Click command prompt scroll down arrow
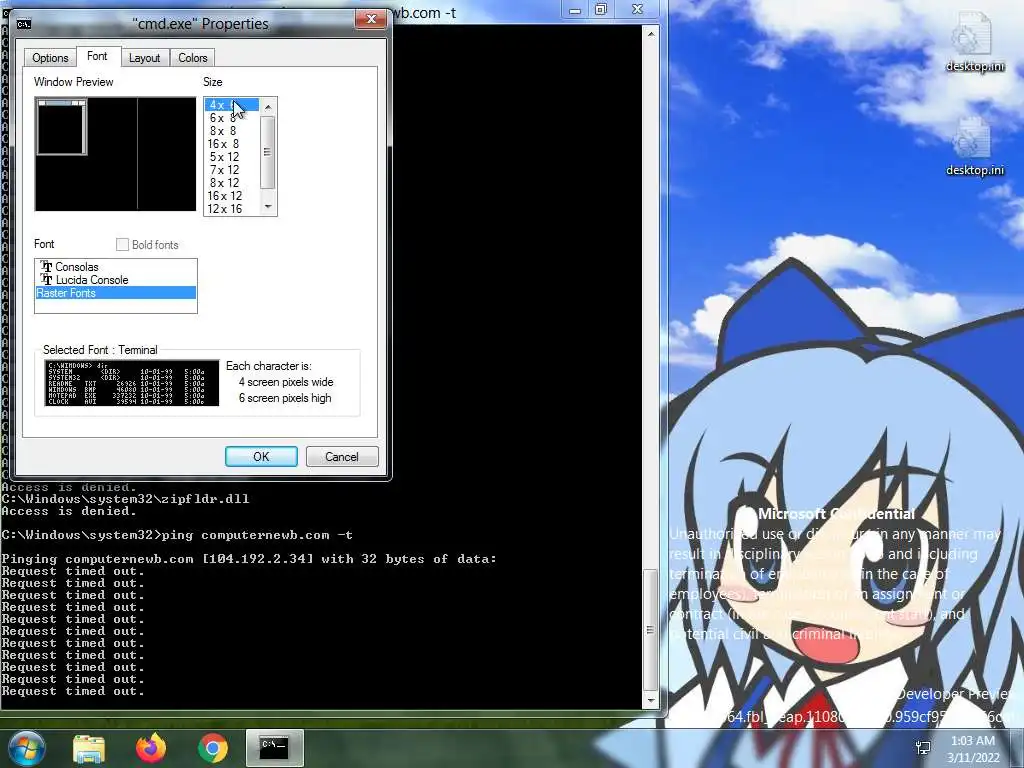Screen dimensions: 1024x768 (650, 701)
